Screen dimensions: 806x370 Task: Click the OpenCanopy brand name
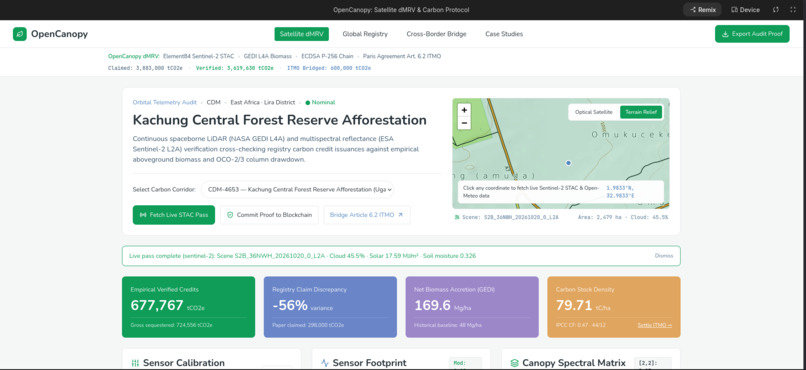click(59, 34)
